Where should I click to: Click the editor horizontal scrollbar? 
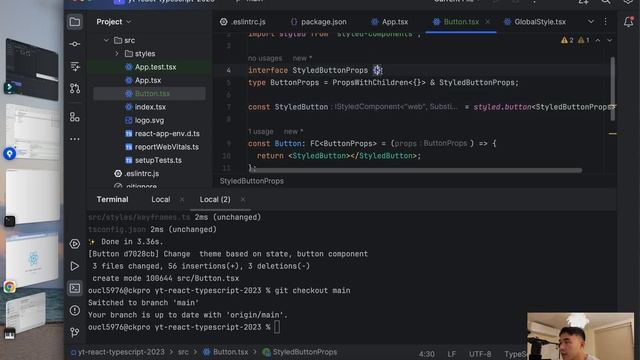(415, 170)
